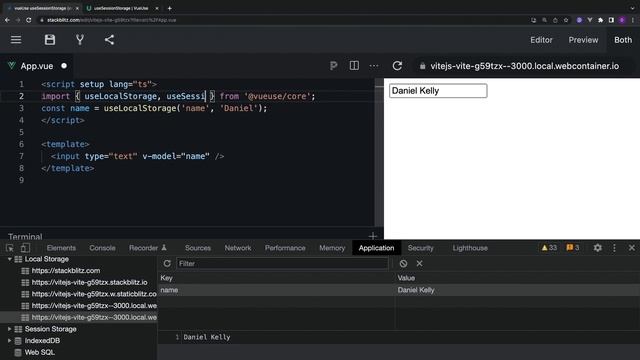Screen dimensions: 640x360
Task: Share the project via the share icon
Action: (109, 40)
